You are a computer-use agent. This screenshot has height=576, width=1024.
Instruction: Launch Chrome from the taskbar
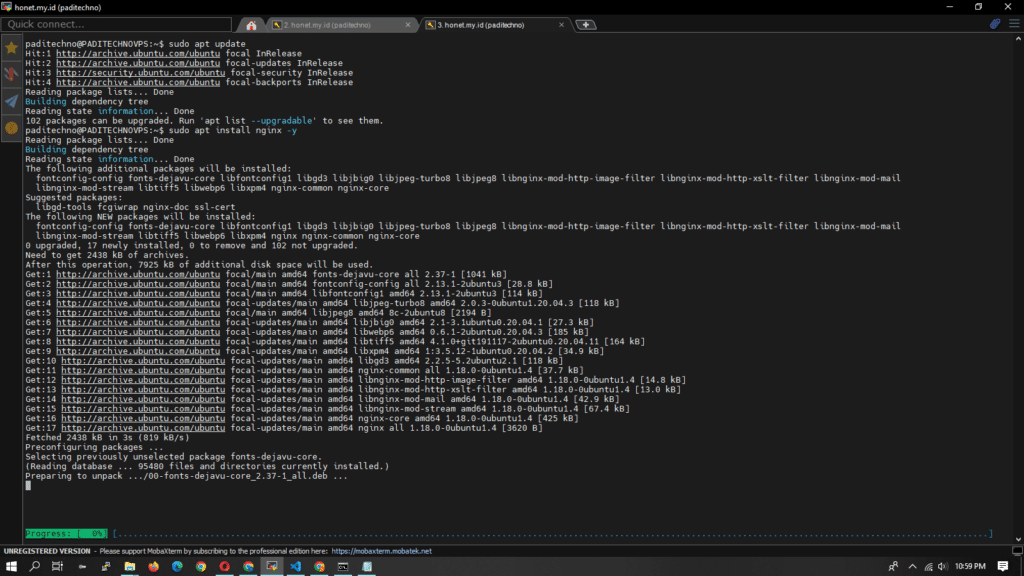pos(200,566)
